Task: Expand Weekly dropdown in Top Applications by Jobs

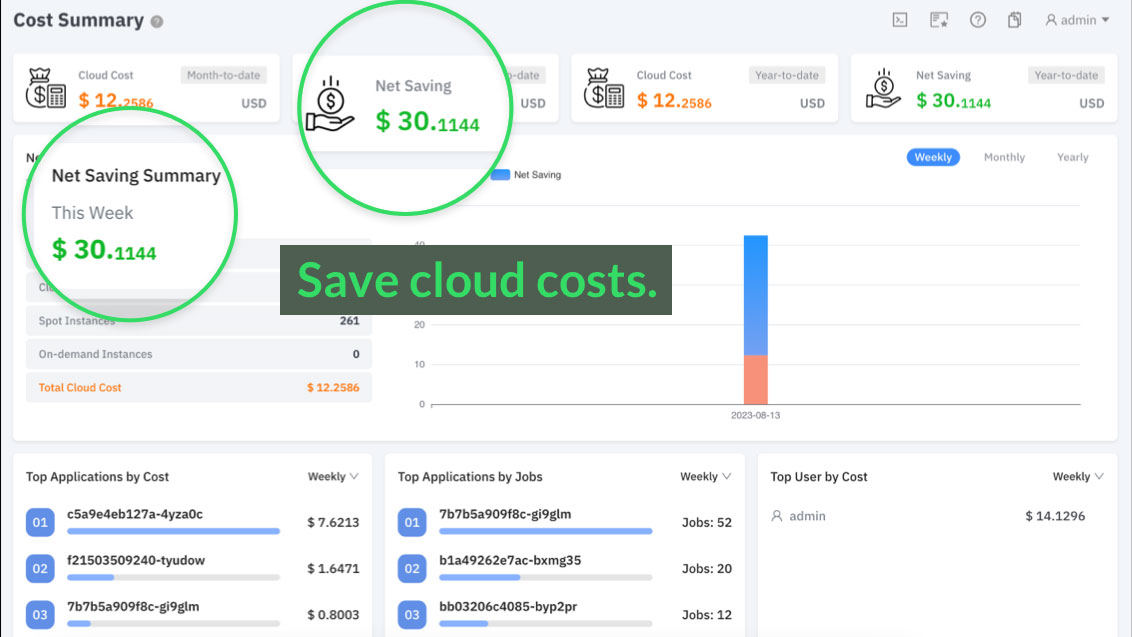Action: click(x=706, y=477)
